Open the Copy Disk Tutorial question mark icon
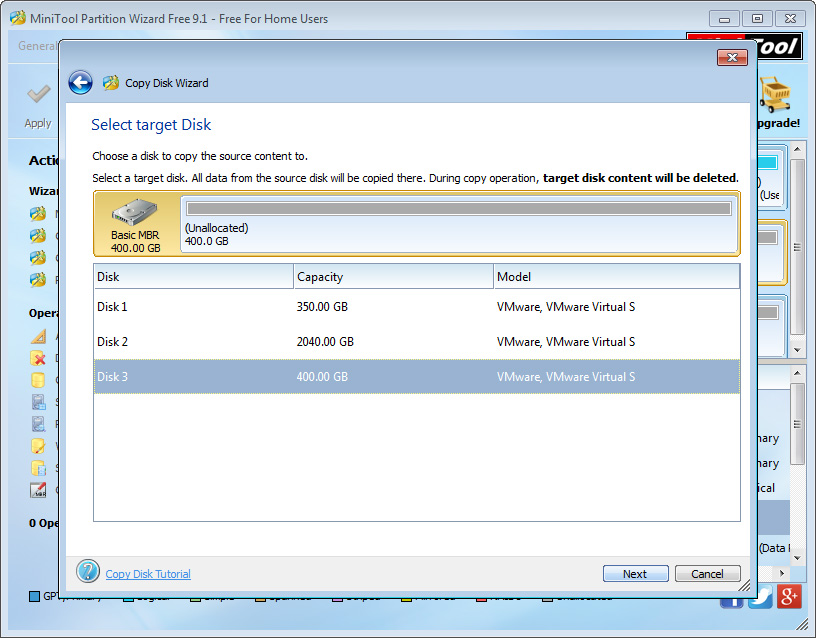 90,572
